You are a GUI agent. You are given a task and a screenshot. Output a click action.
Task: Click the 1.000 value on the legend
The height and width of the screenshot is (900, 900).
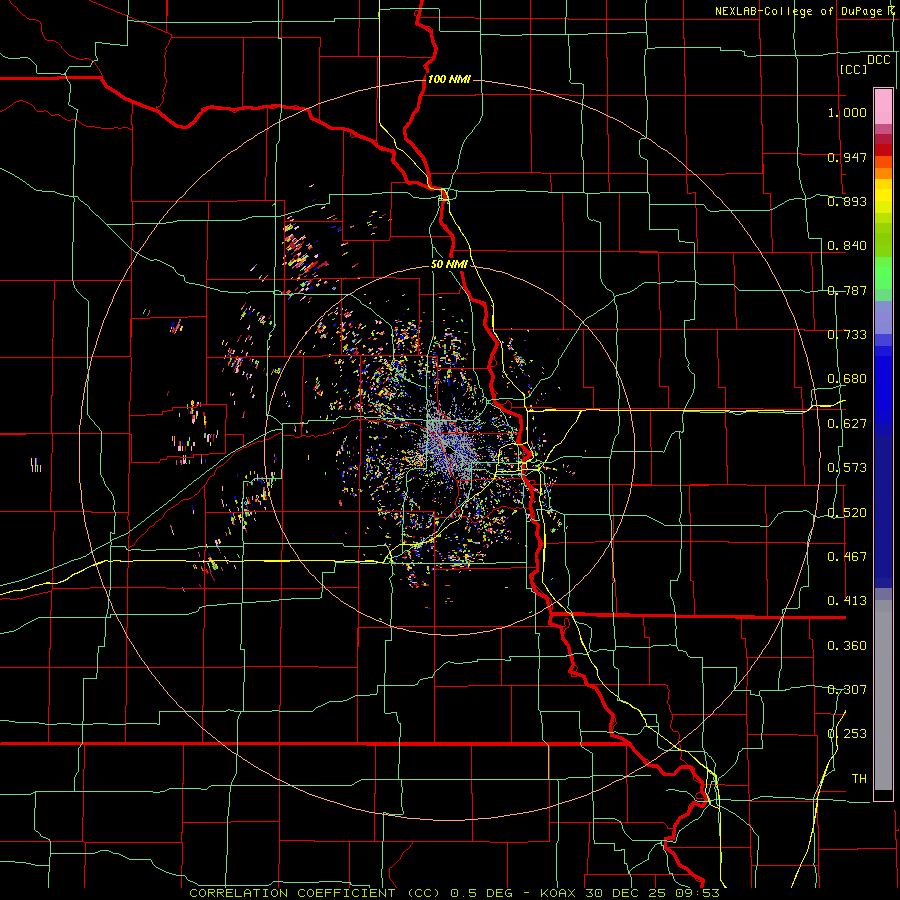(x=847, y=112)
